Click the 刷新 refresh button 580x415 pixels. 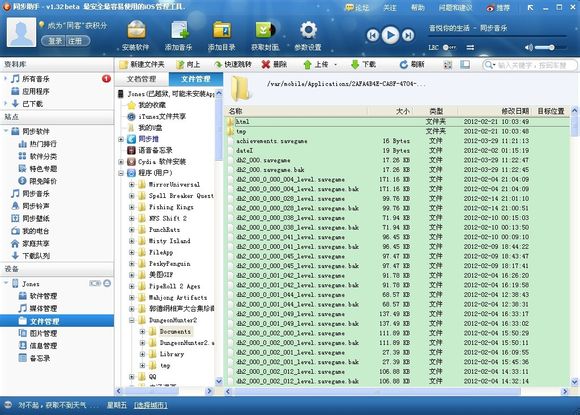412,64
